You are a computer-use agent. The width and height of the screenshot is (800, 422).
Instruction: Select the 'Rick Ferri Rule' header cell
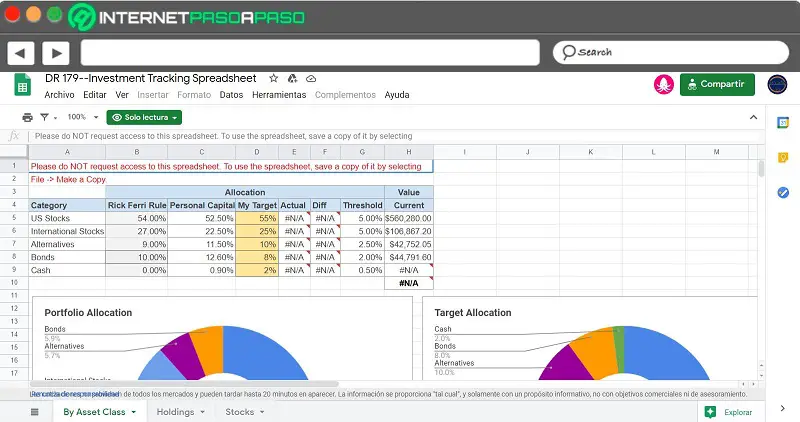click(137, 205)
